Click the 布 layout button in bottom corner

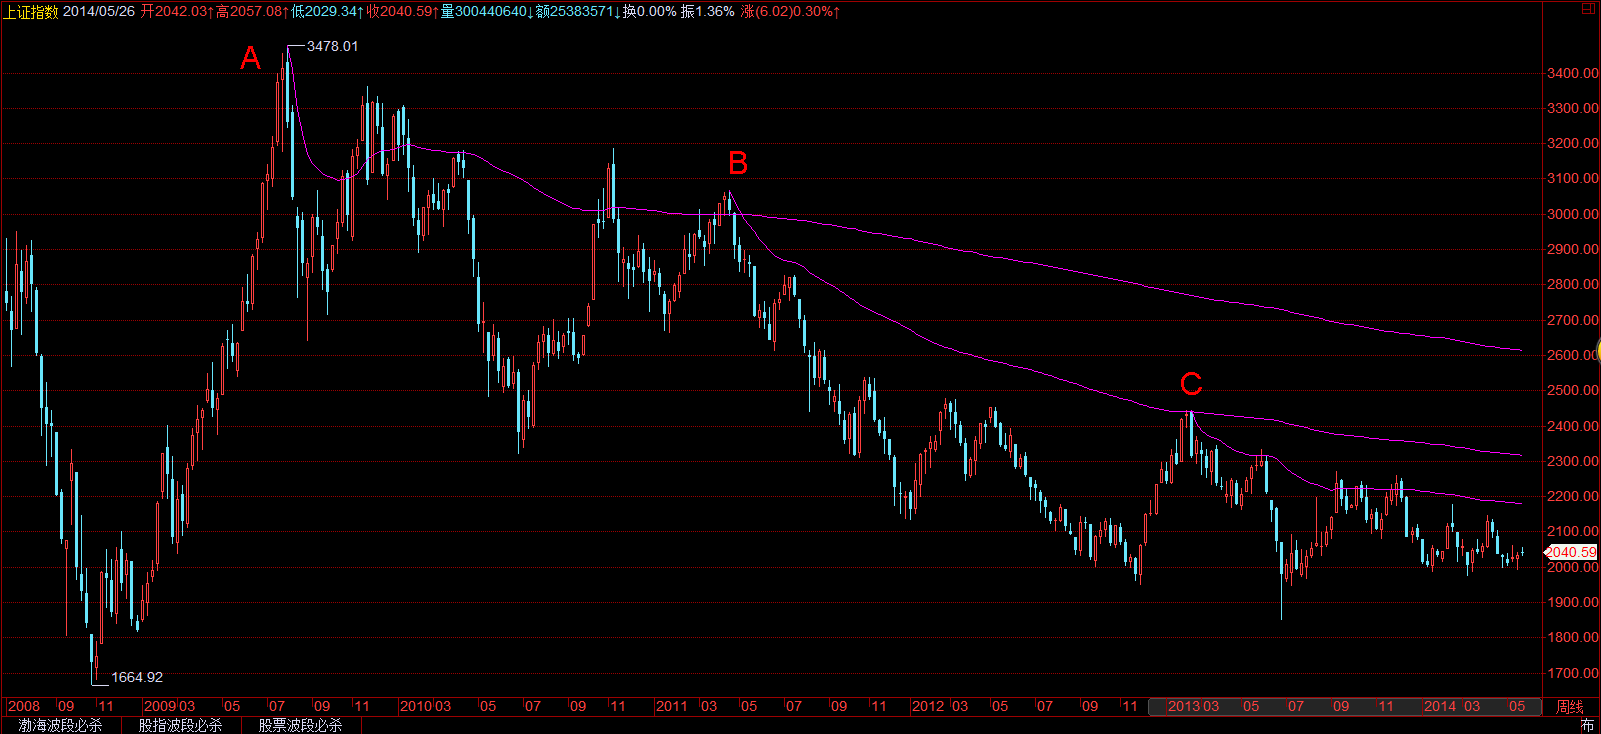(x=1587, y=725)
